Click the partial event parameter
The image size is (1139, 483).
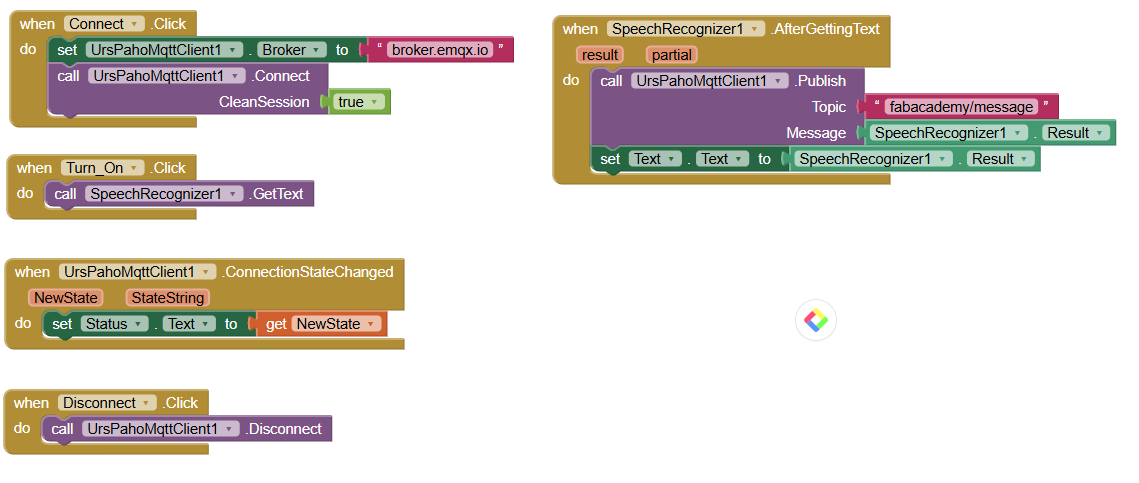672,54
